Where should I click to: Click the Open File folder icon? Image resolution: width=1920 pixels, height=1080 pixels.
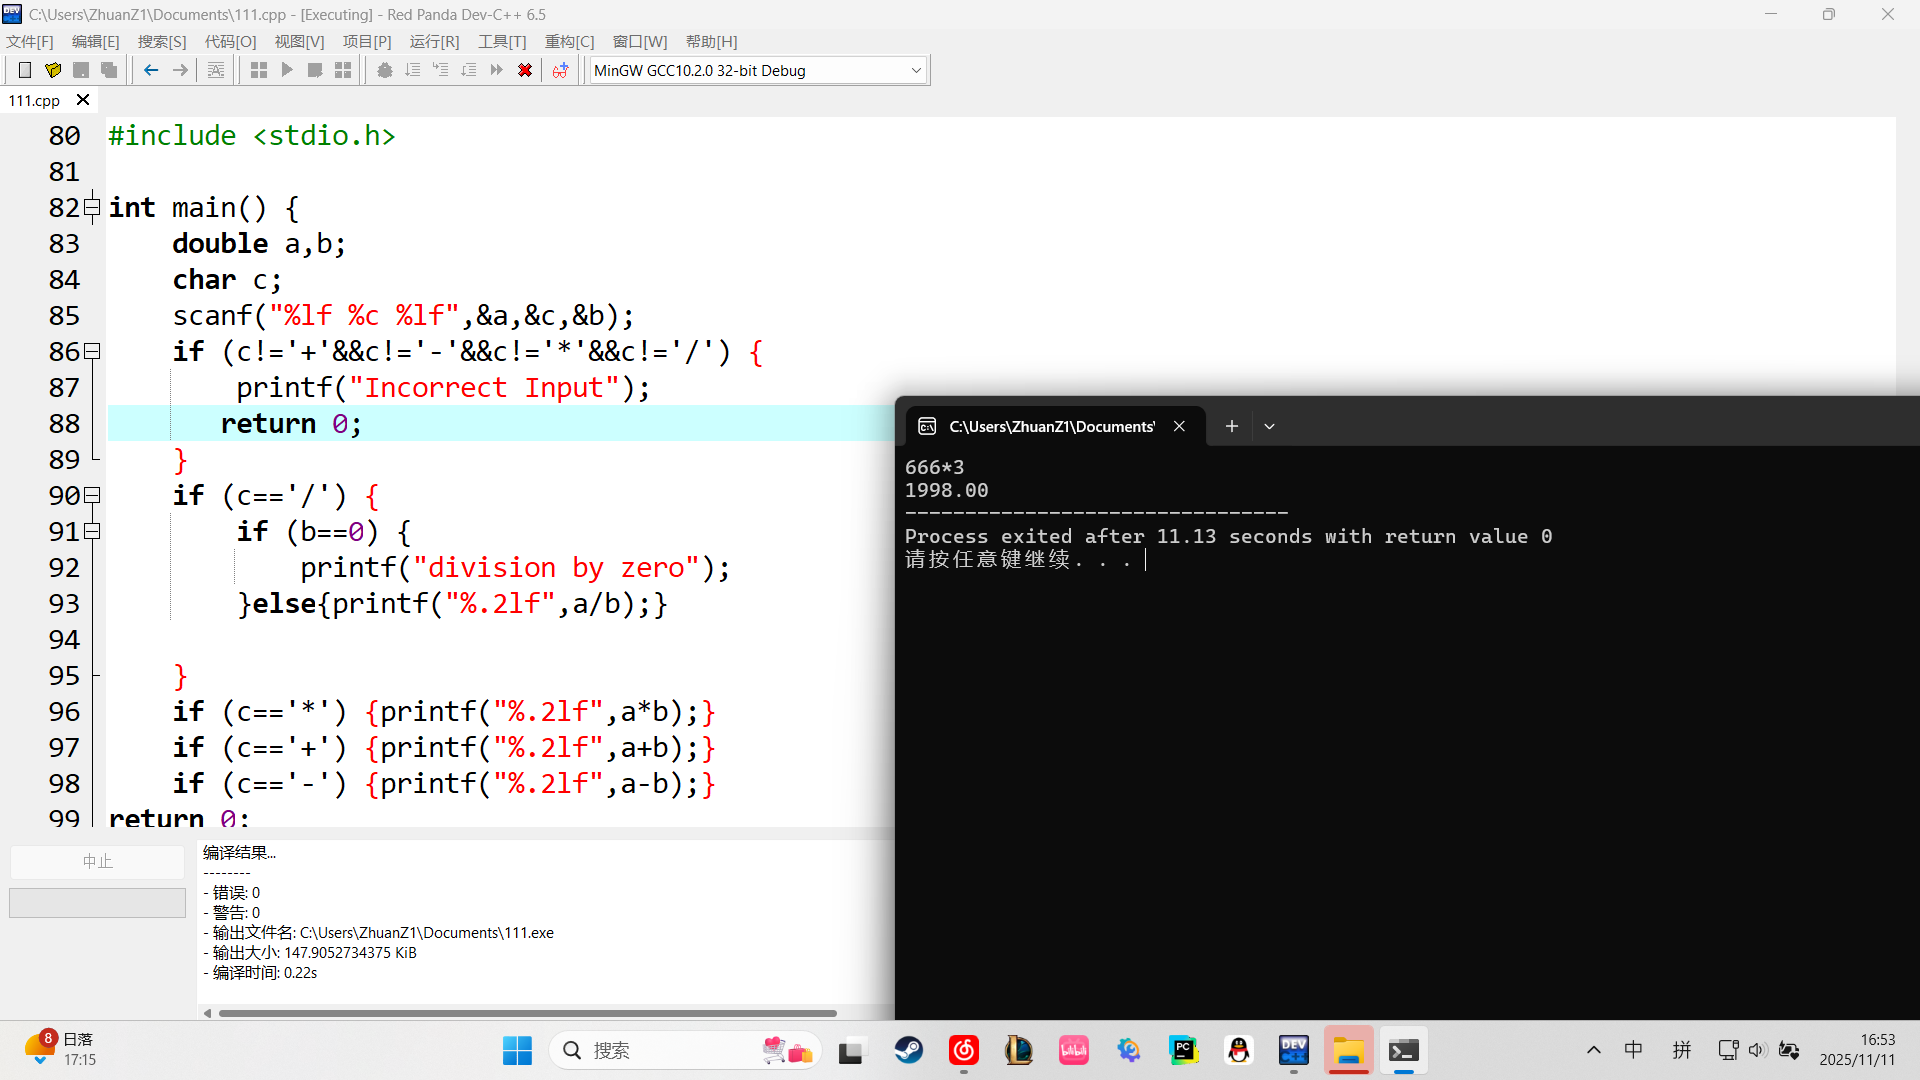pyautogui.click(x=53, y=70)
